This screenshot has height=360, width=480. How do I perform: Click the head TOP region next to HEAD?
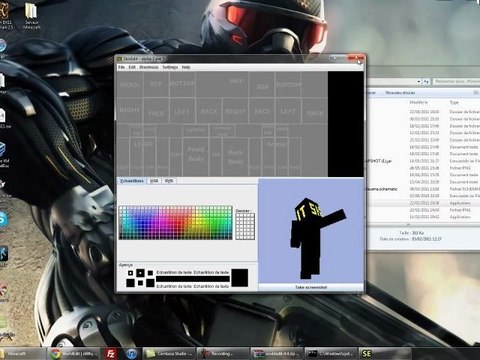[x=156, y=84]
